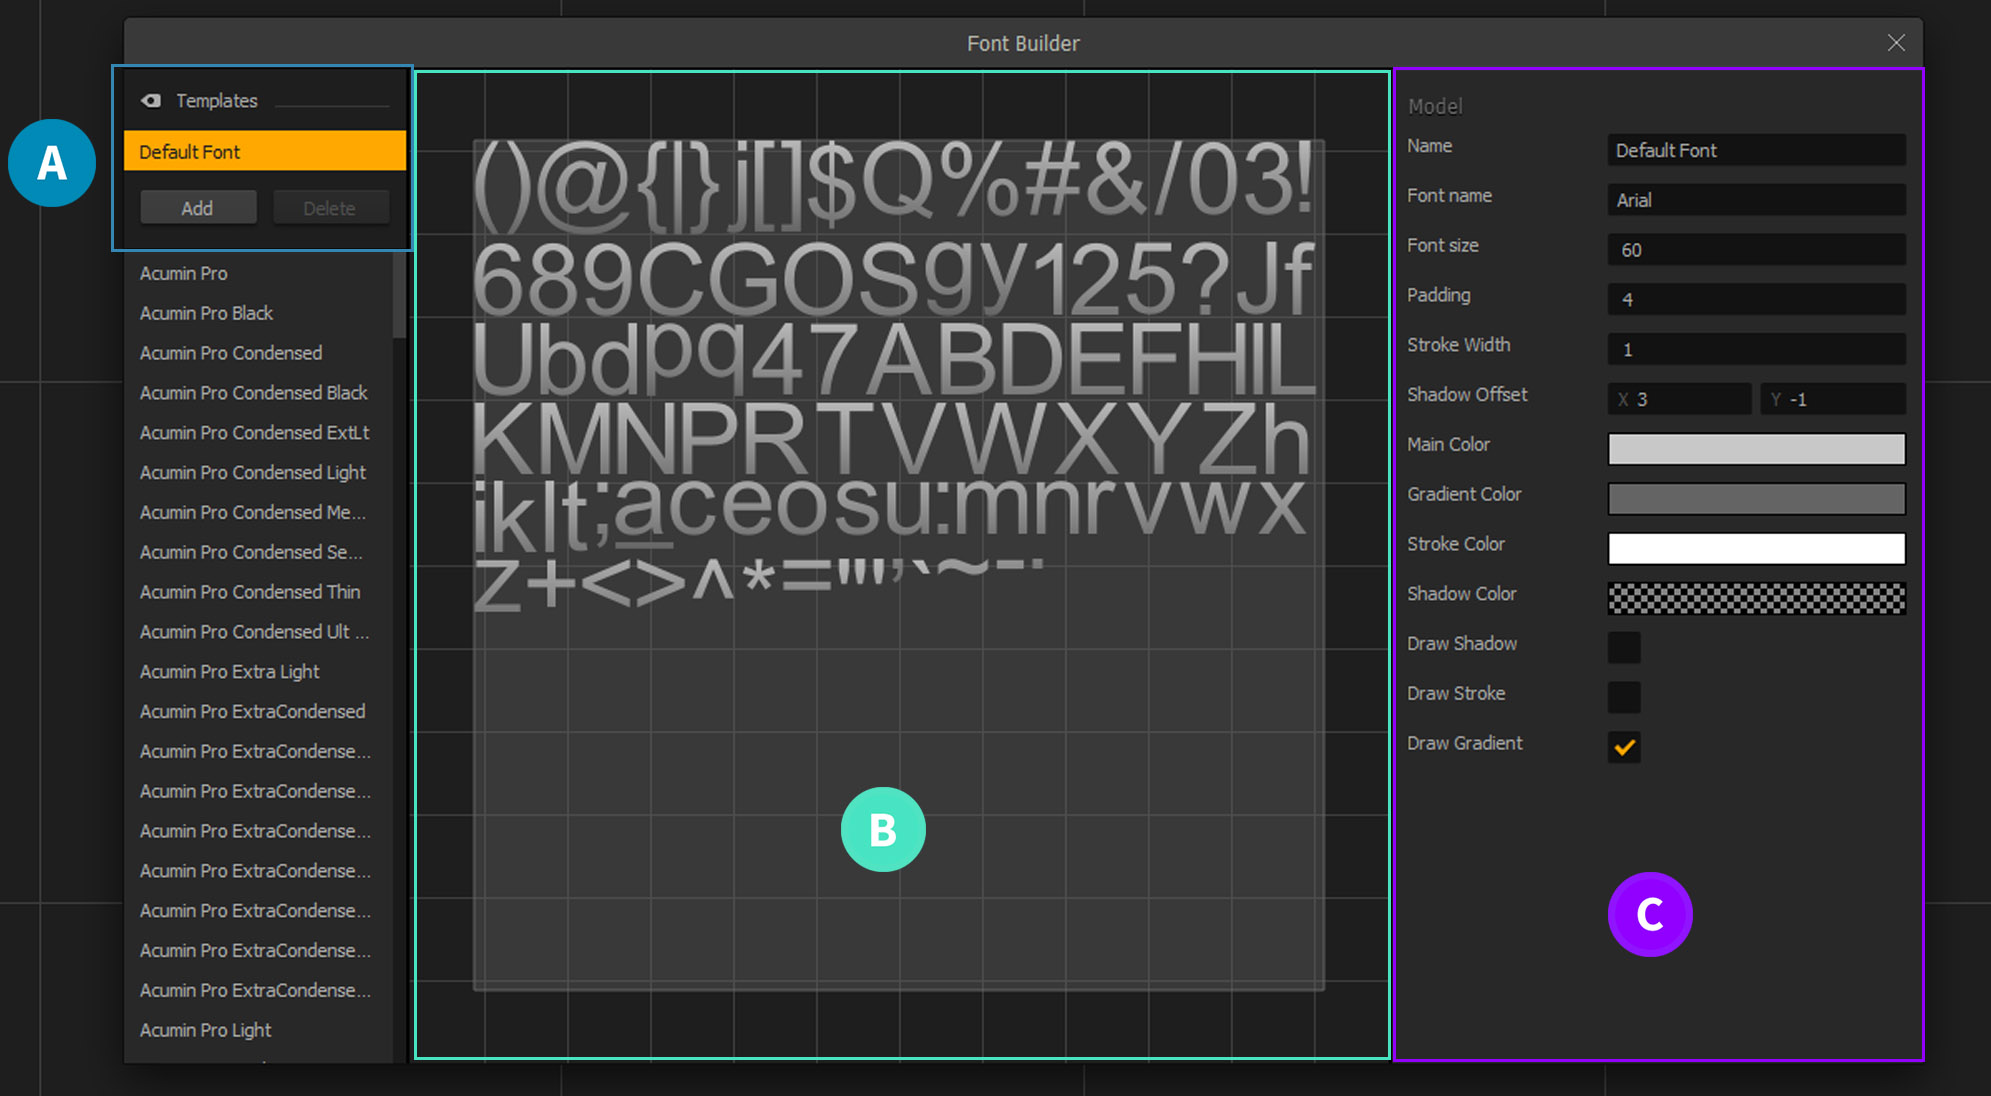Open the Gradient Color swatch

1756,498
